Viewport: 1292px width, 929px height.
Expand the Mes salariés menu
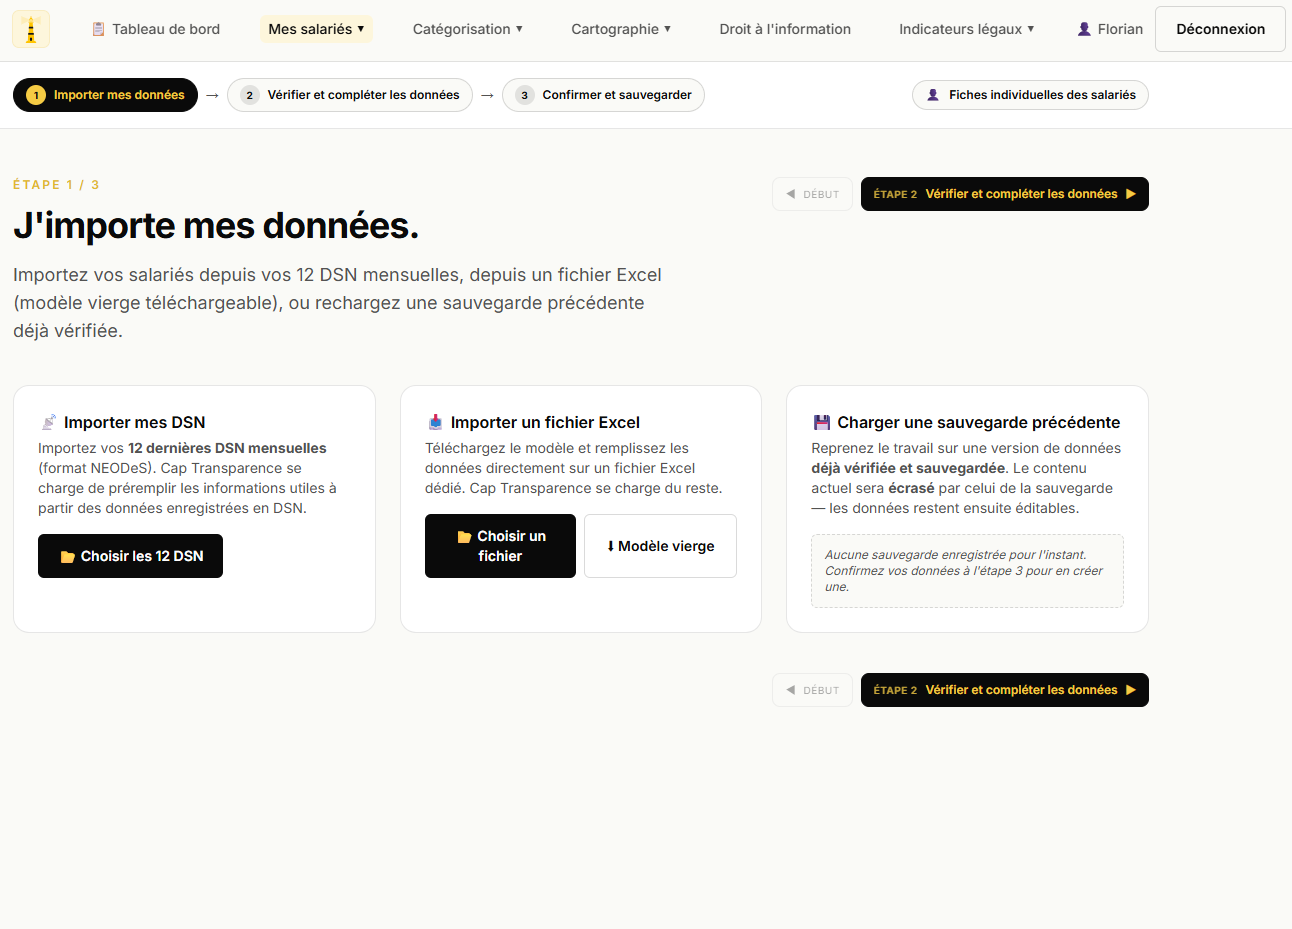(x=316, y=29)
